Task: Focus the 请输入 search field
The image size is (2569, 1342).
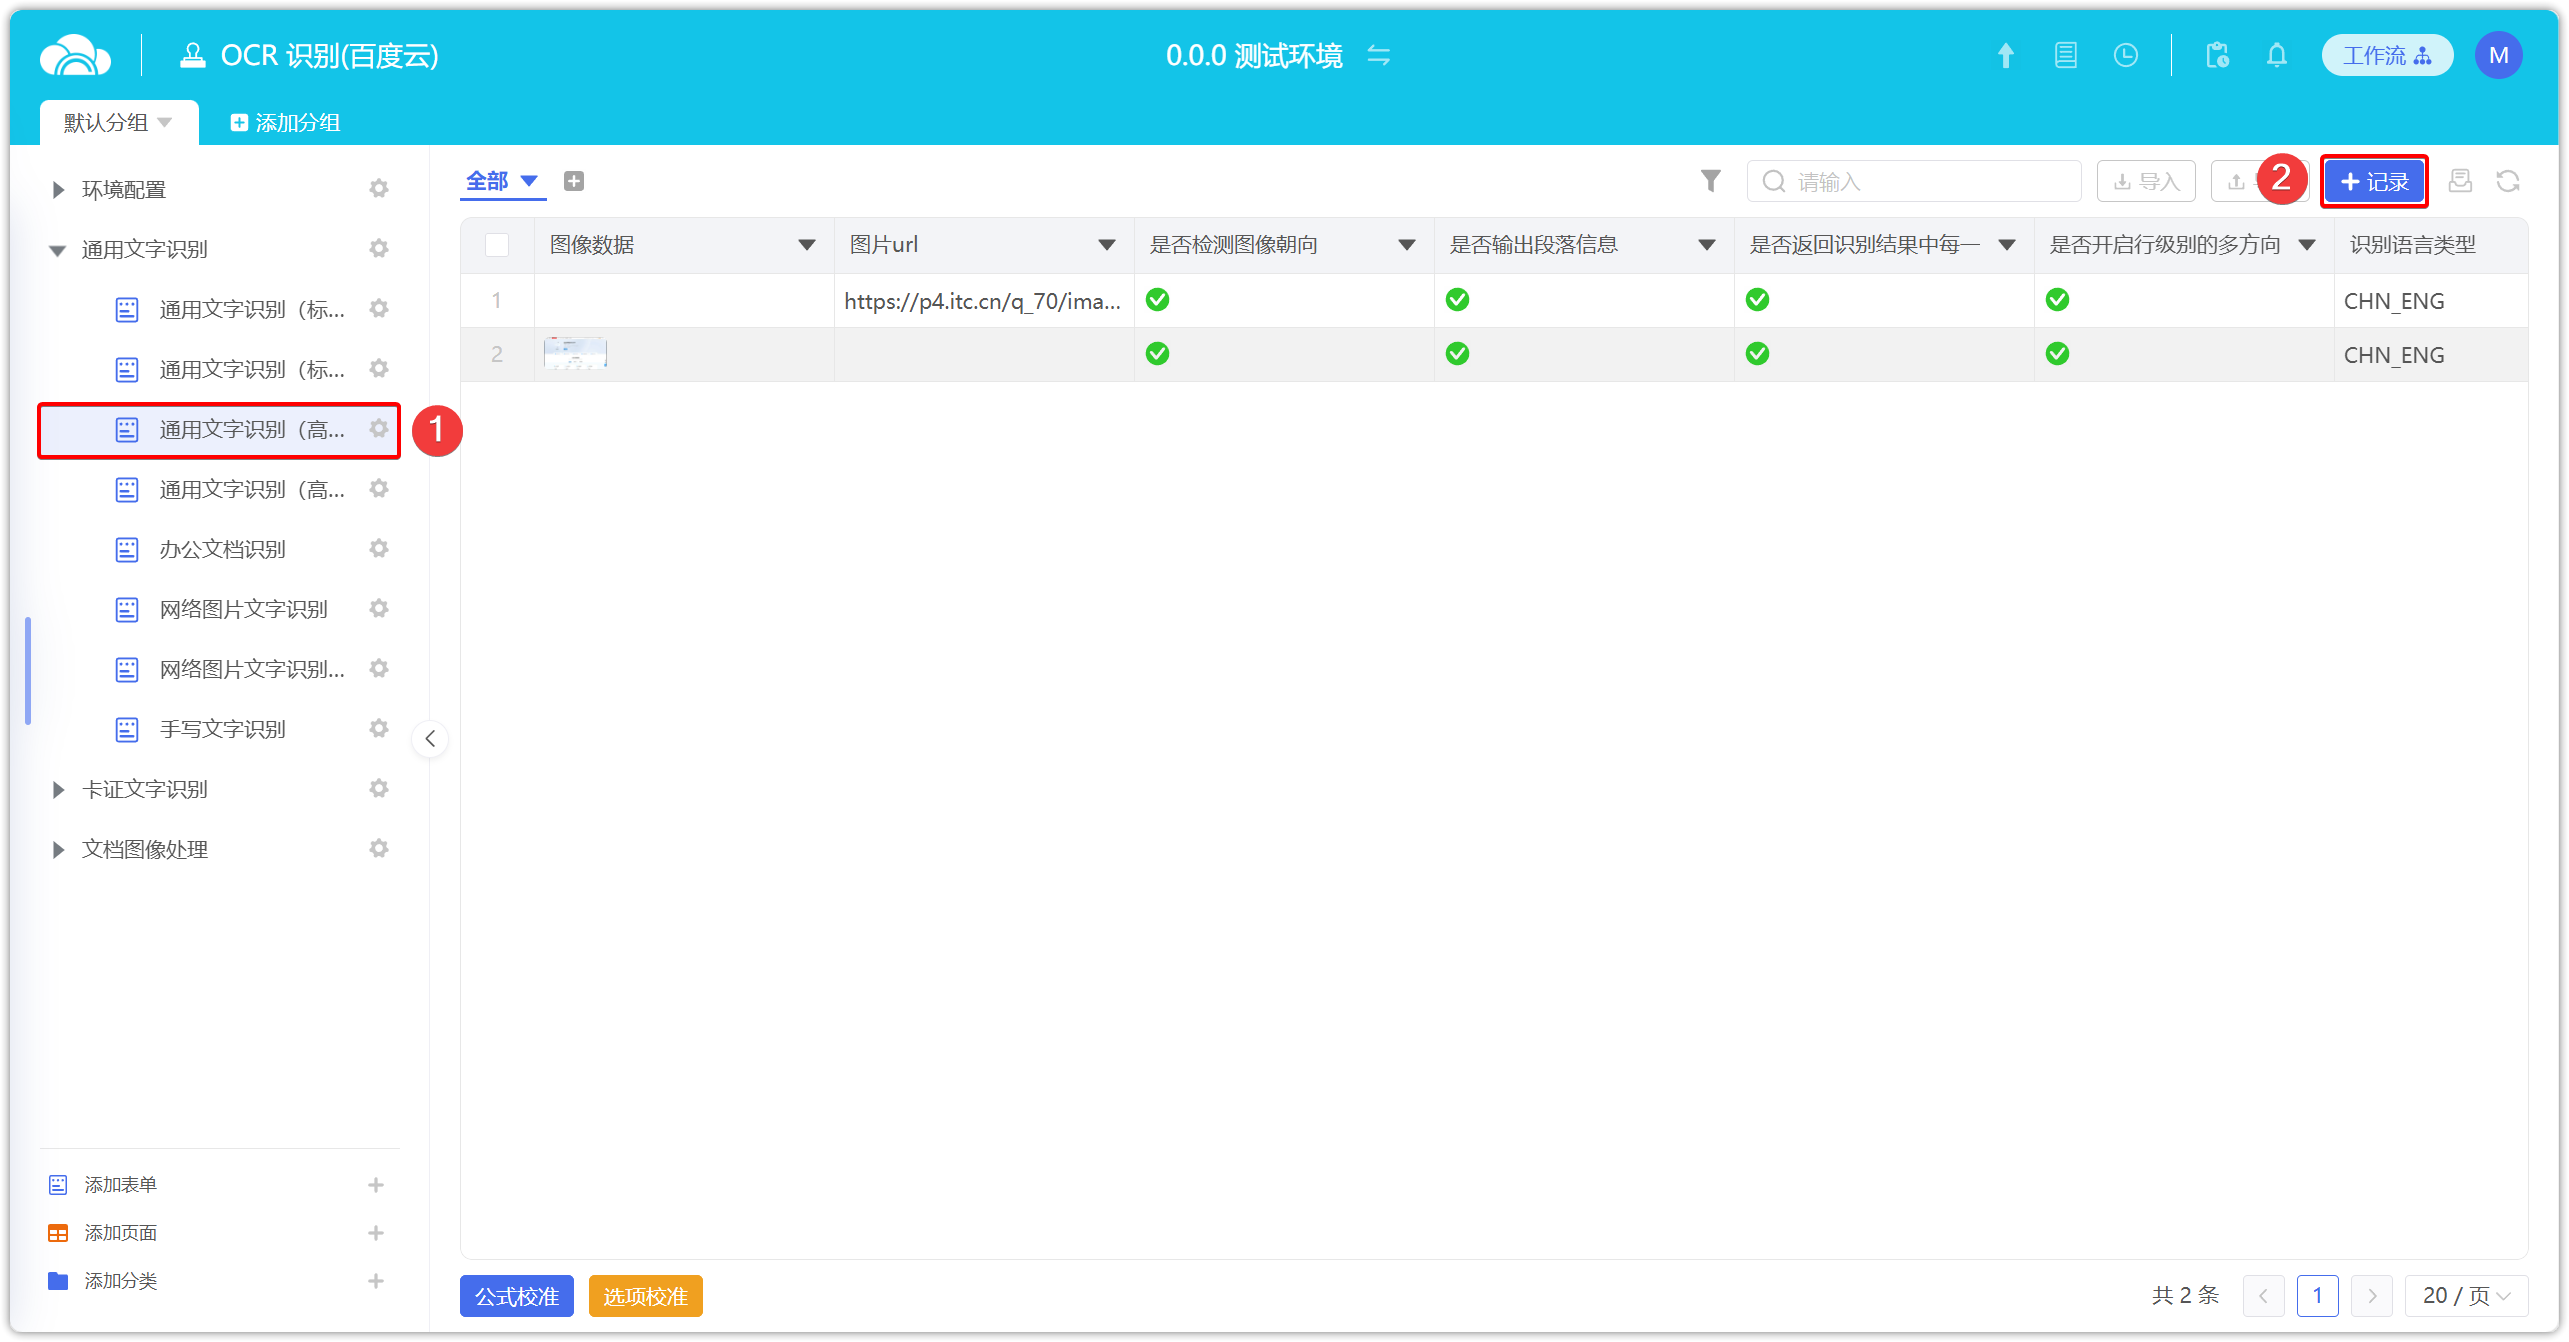Action: (x=1914, y=181)
